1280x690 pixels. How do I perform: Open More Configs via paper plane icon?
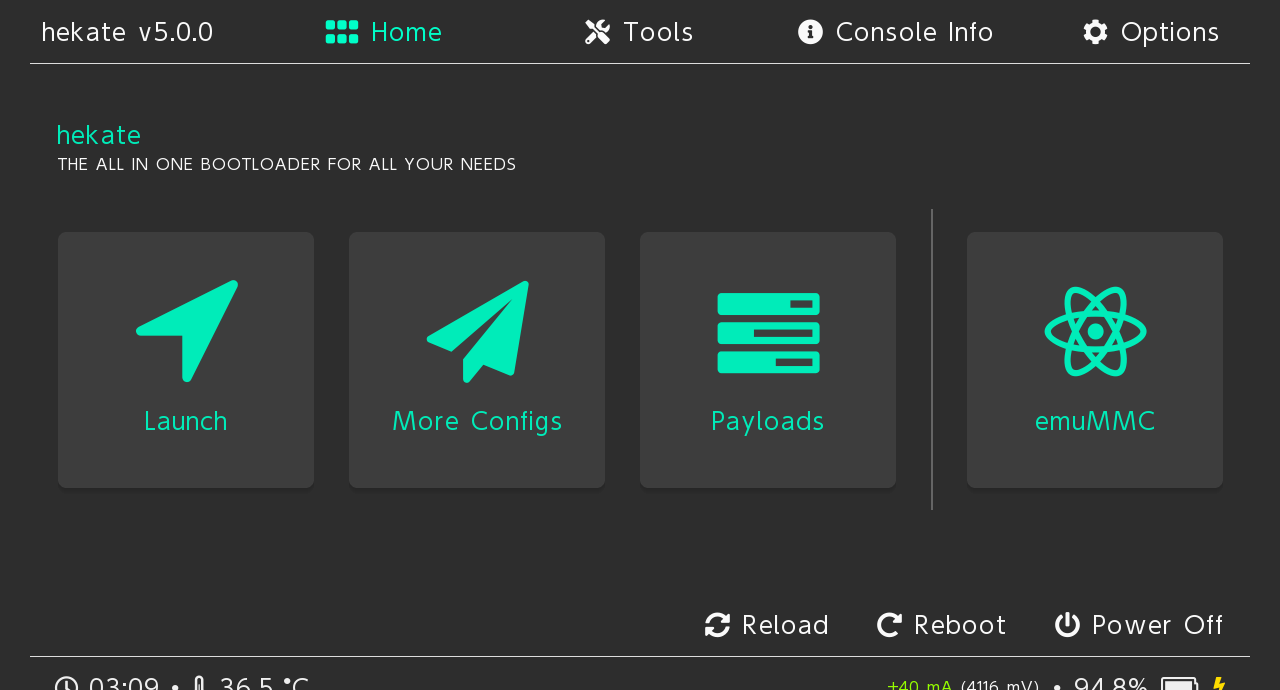coord(478,331)
